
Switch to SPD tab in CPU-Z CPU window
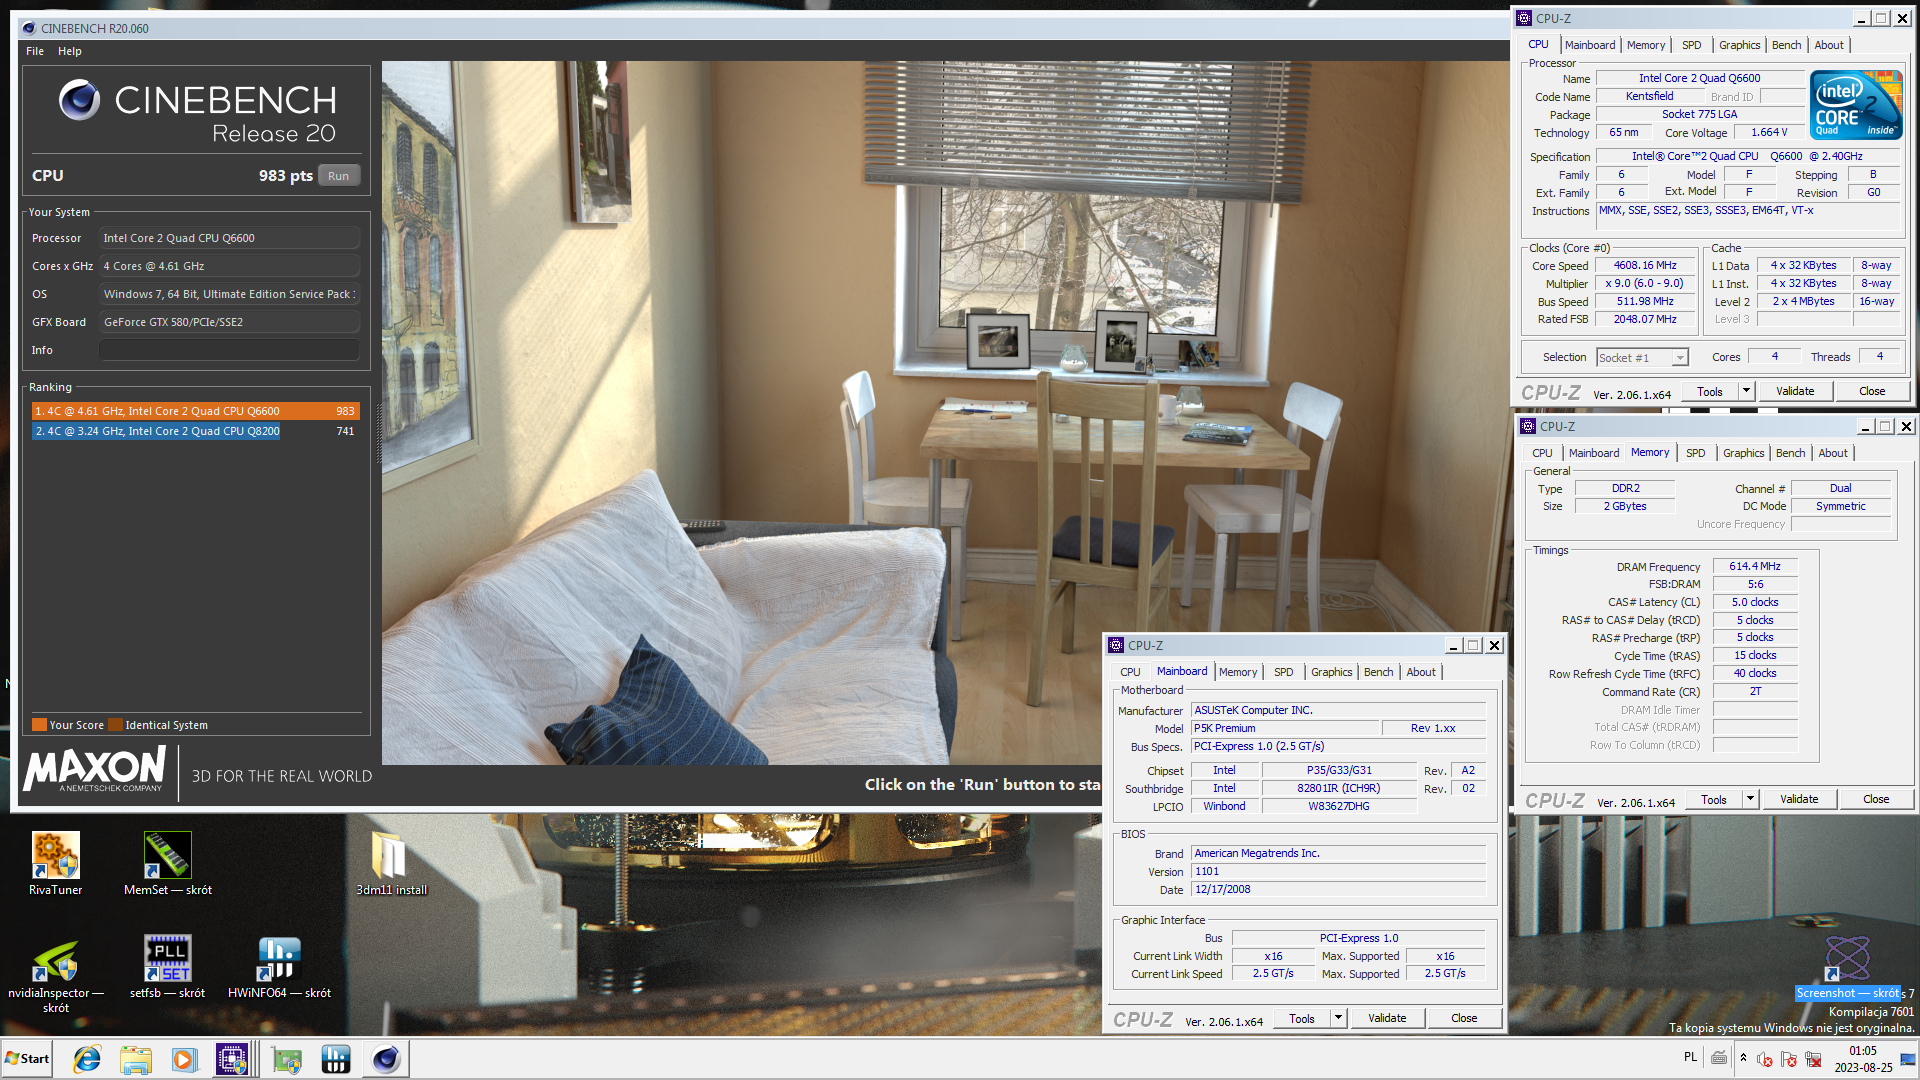(1691, 45)
